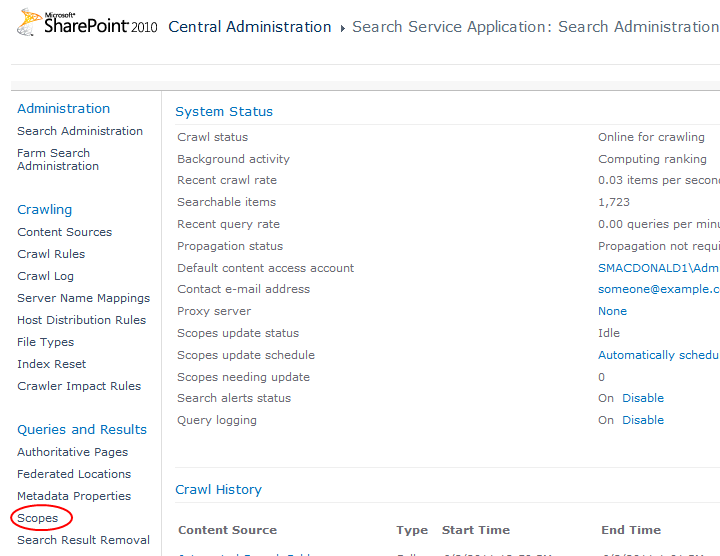
Task: Open Crawler Impact Rules
Action: [x=79, y=386]
